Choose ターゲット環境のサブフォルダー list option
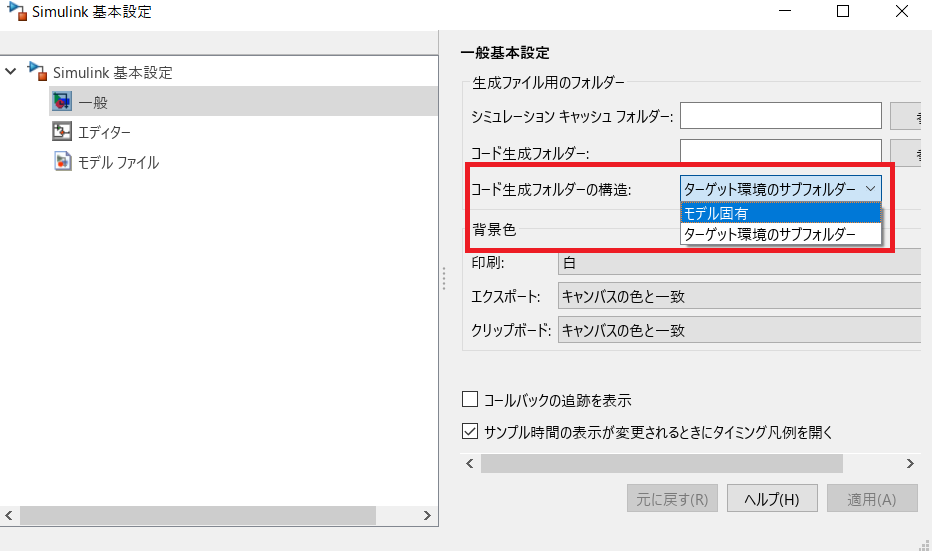Viewport: 932px width, 551px height. click(780, 234)
